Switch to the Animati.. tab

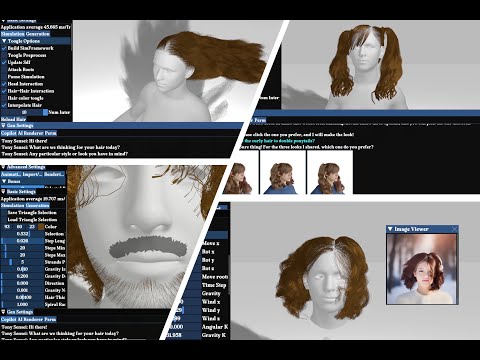(11, 174)
